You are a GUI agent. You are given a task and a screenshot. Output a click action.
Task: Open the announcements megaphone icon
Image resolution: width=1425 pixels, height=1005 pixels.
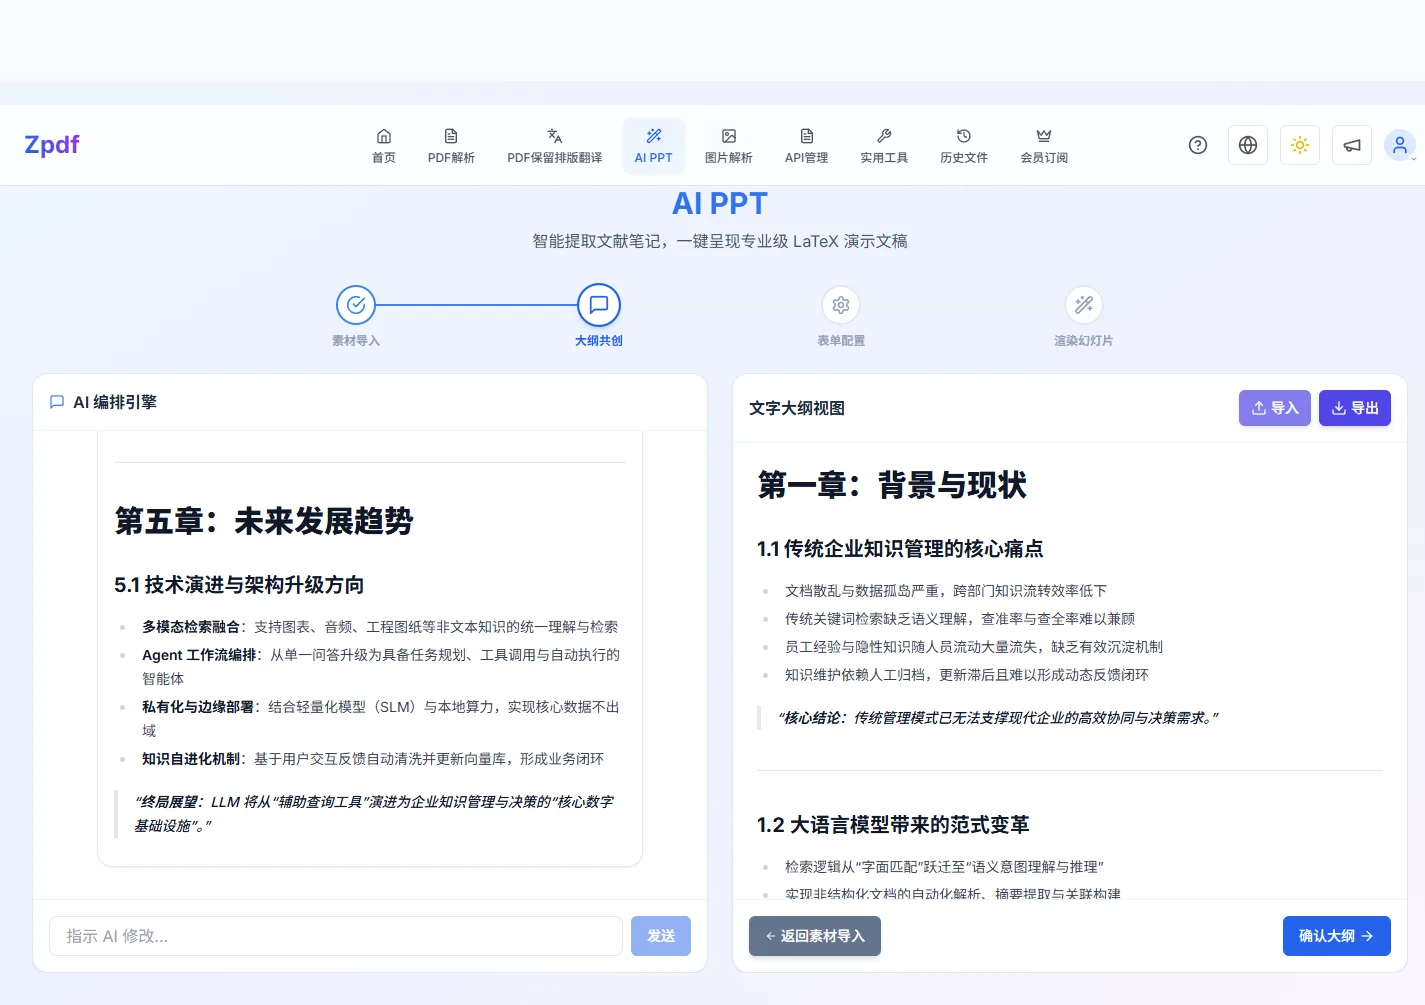click(1352, 145)
